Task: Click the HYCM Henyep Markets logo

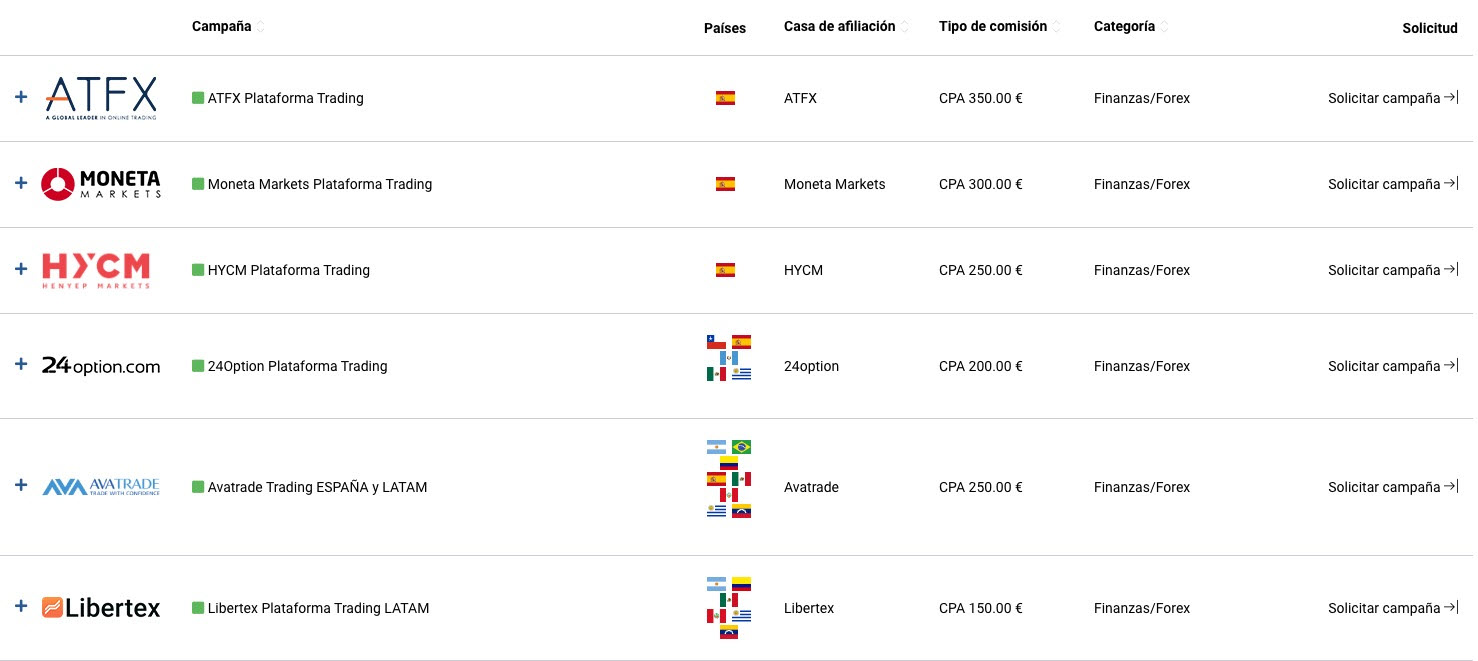Action: click(96, 270)
